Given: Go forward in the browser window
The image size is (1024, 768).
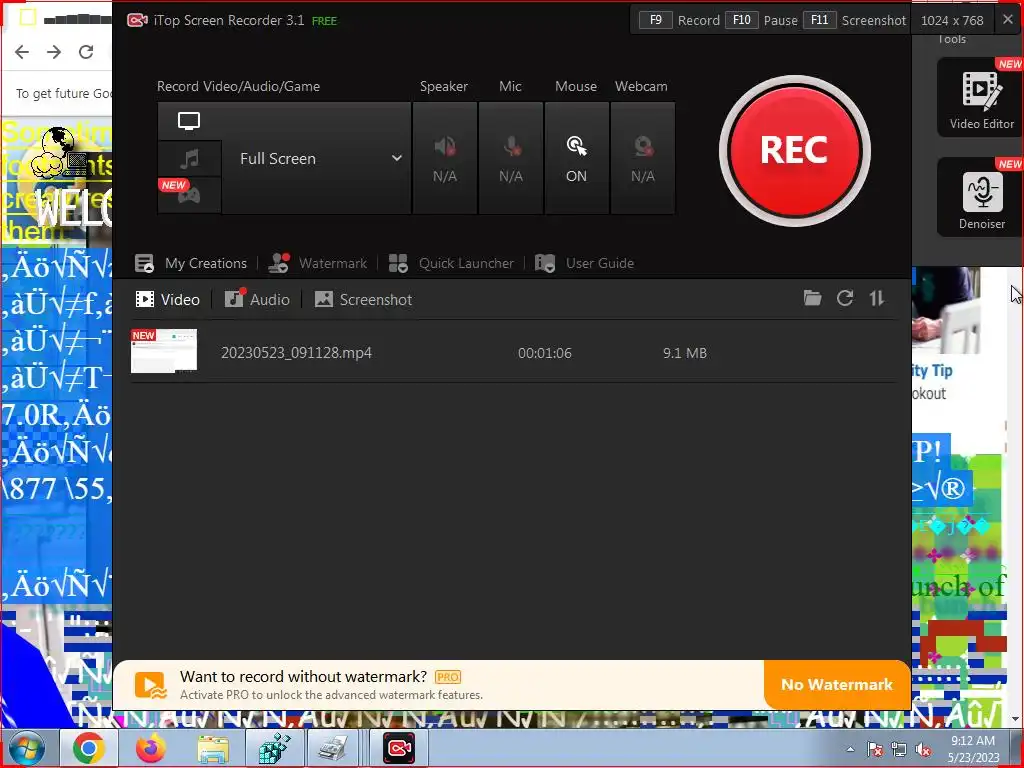Looking at the screenshot, I should pos(54,52).
